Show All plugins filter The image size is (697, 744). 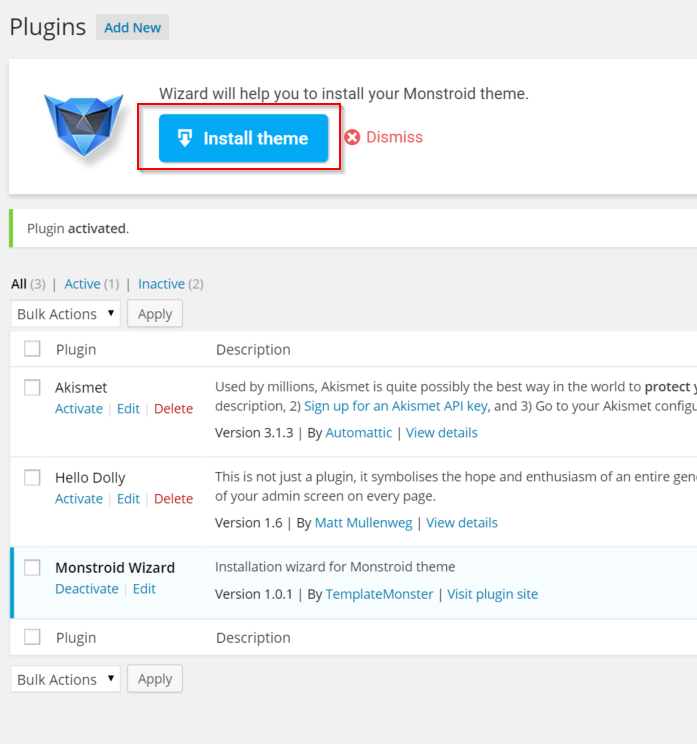coord(19,284)
